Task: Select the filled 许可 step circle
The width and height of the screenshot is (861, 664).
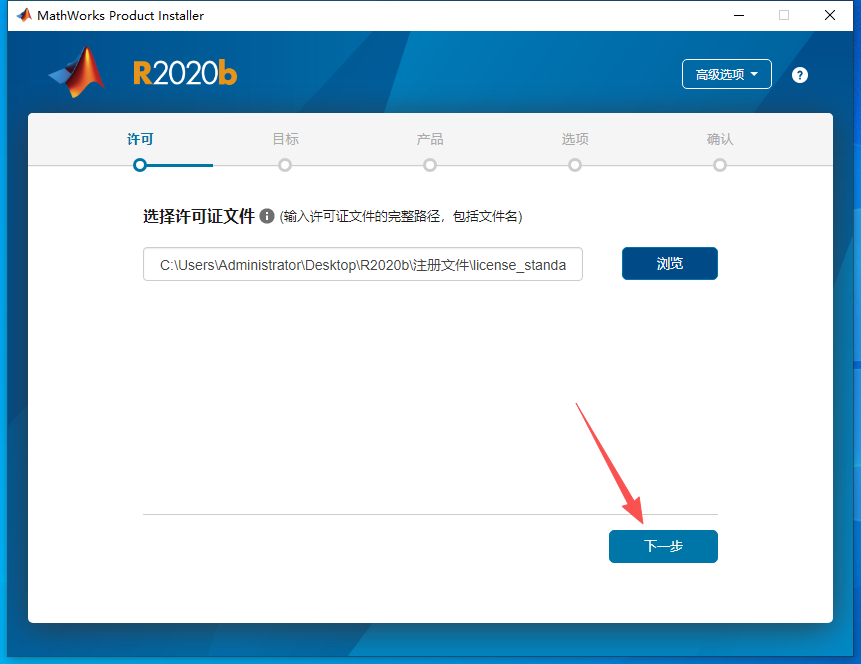Action: coord(140,164)
